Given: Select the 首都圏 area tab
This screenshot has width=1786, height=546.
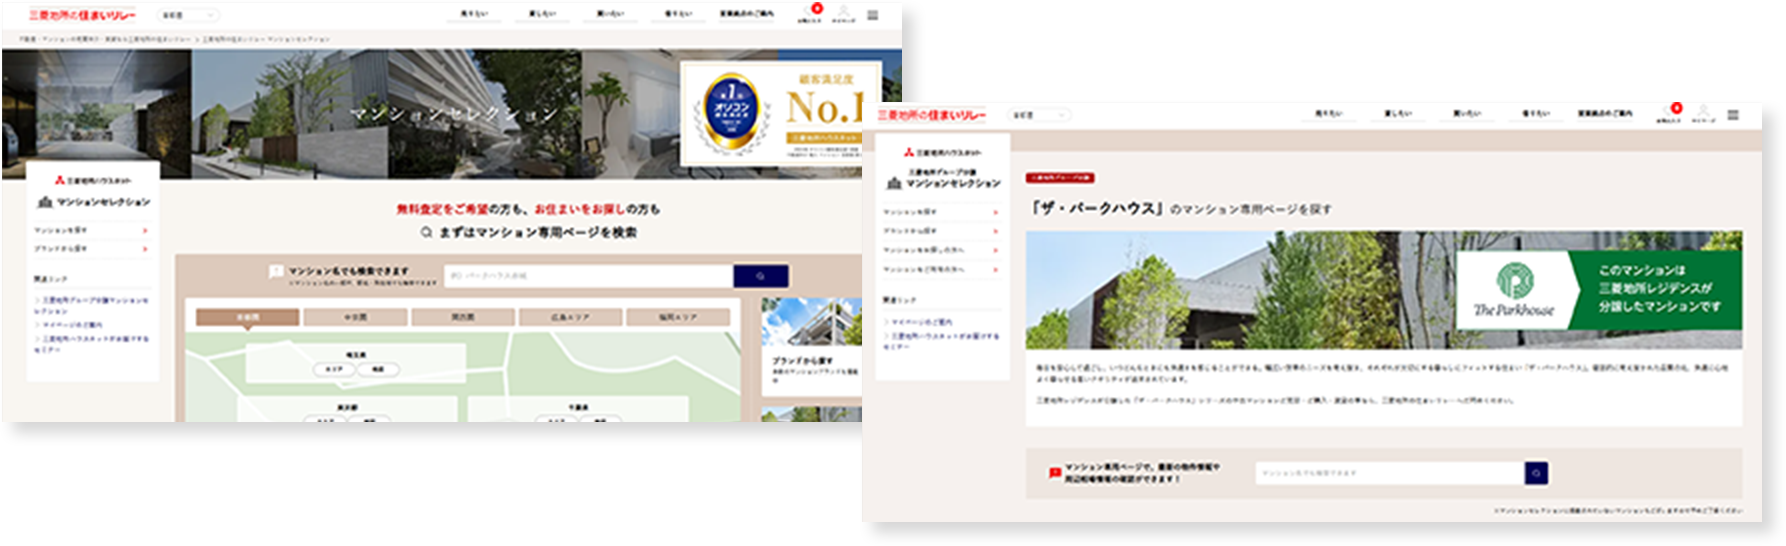Looking at the screenshot, I should tap(247, 317).
